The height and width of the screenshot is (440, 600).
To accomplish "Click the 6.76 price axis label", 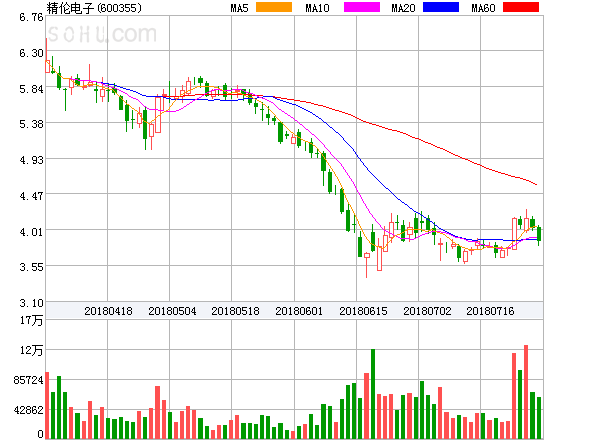I will click(x=31, y=17).
